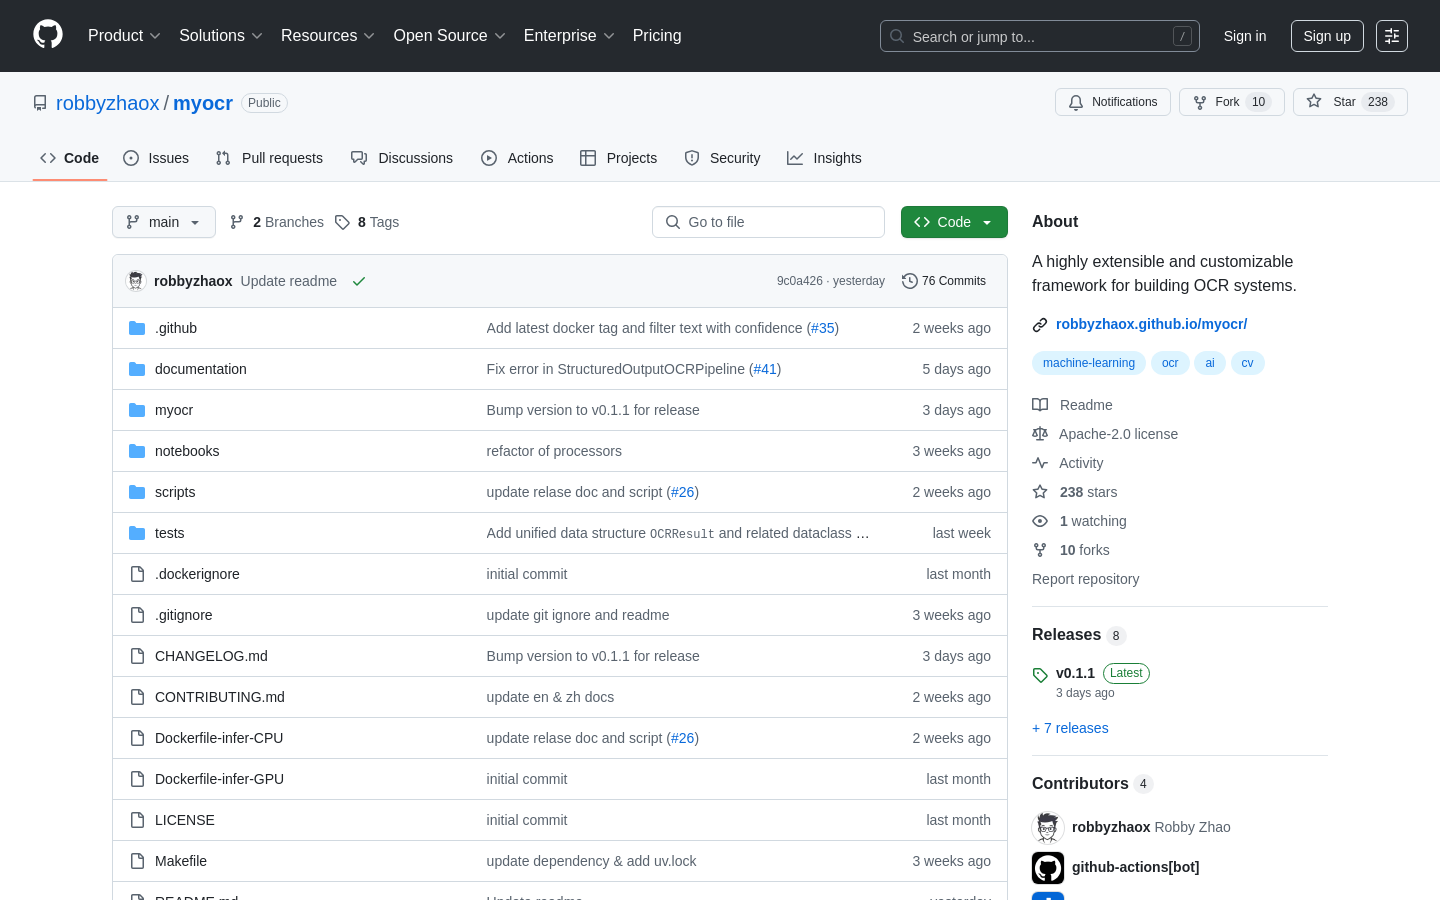Click the Readme book icon

point(1040,405)
